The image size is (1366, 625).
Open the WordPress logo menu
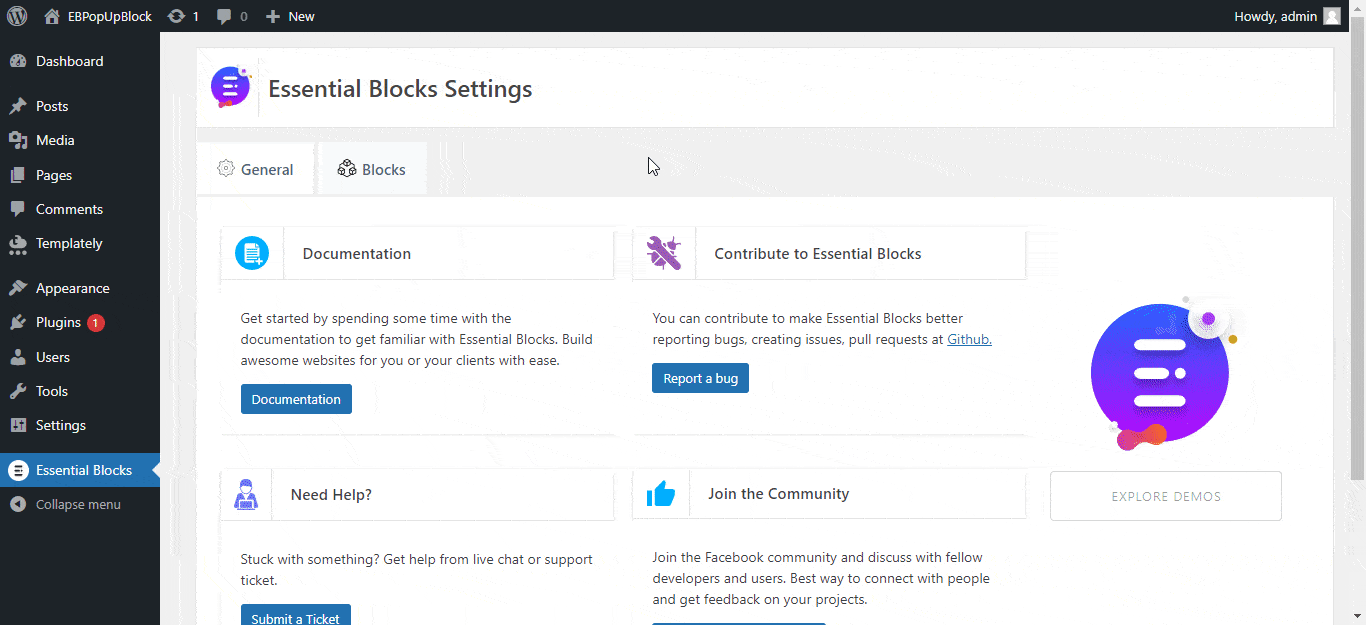pyautogui.click(x=17, y=16)
